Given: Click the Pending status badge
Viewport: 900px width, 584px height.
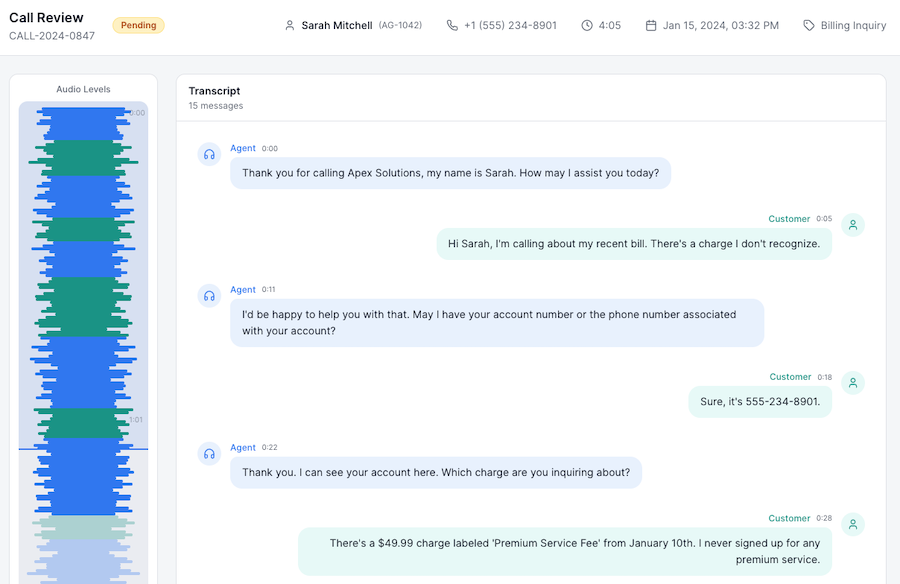Looking at the screenshot, I should pyautogui.click(x=138, y=26).
